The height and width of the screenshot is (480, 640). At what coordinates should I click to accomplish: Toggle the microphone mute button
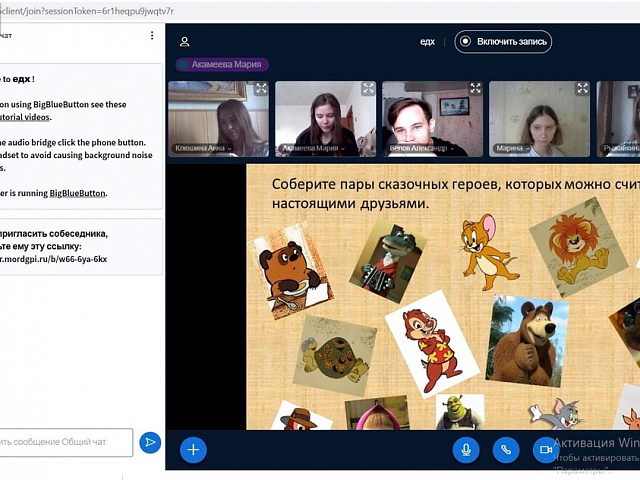click(466, 450)
